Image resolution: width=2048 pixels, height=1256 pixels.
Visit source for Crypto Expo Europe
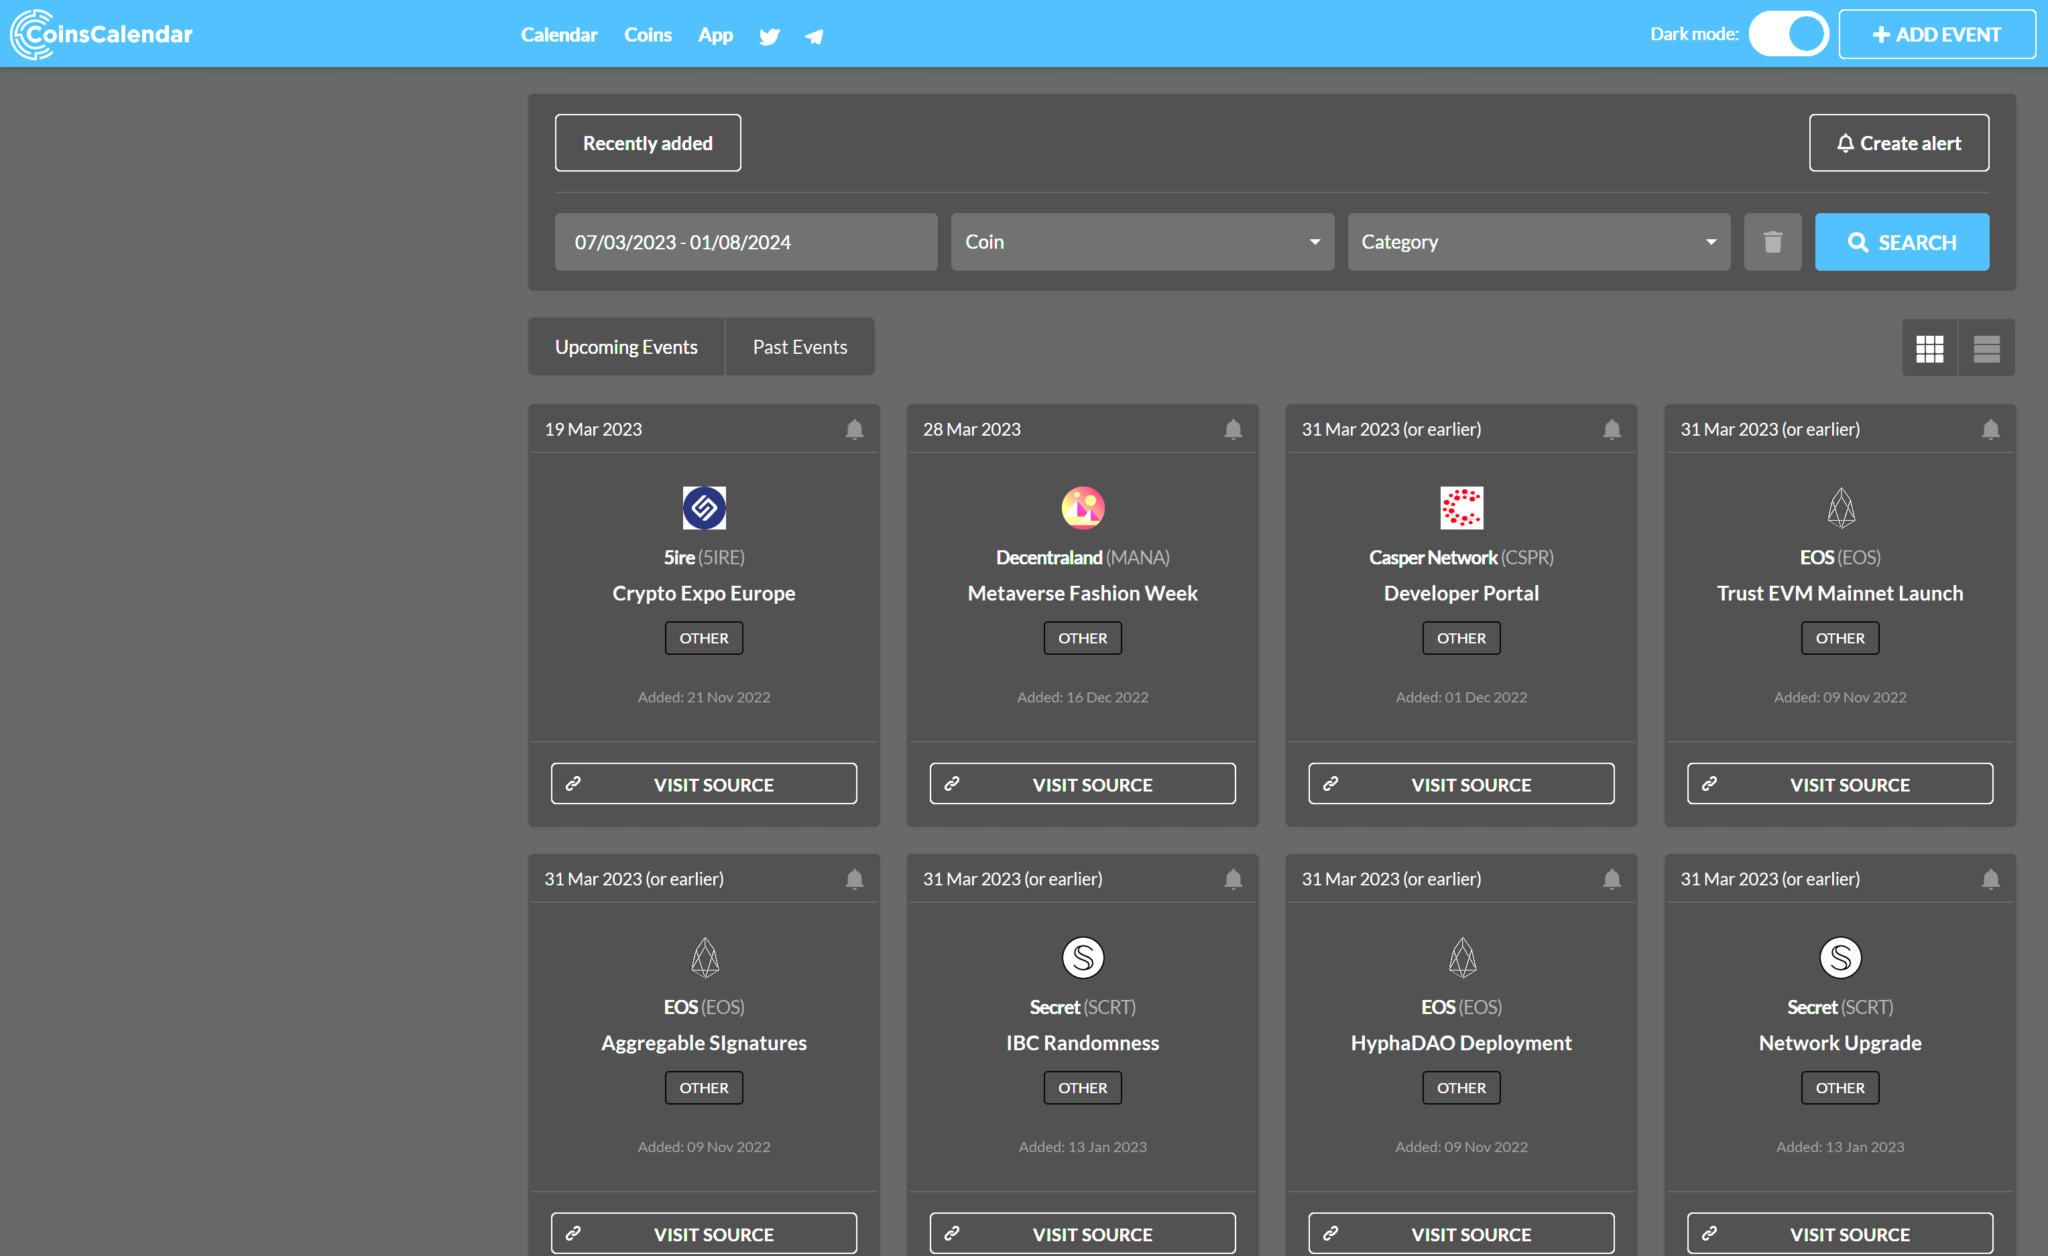click(x=704, y=784)
